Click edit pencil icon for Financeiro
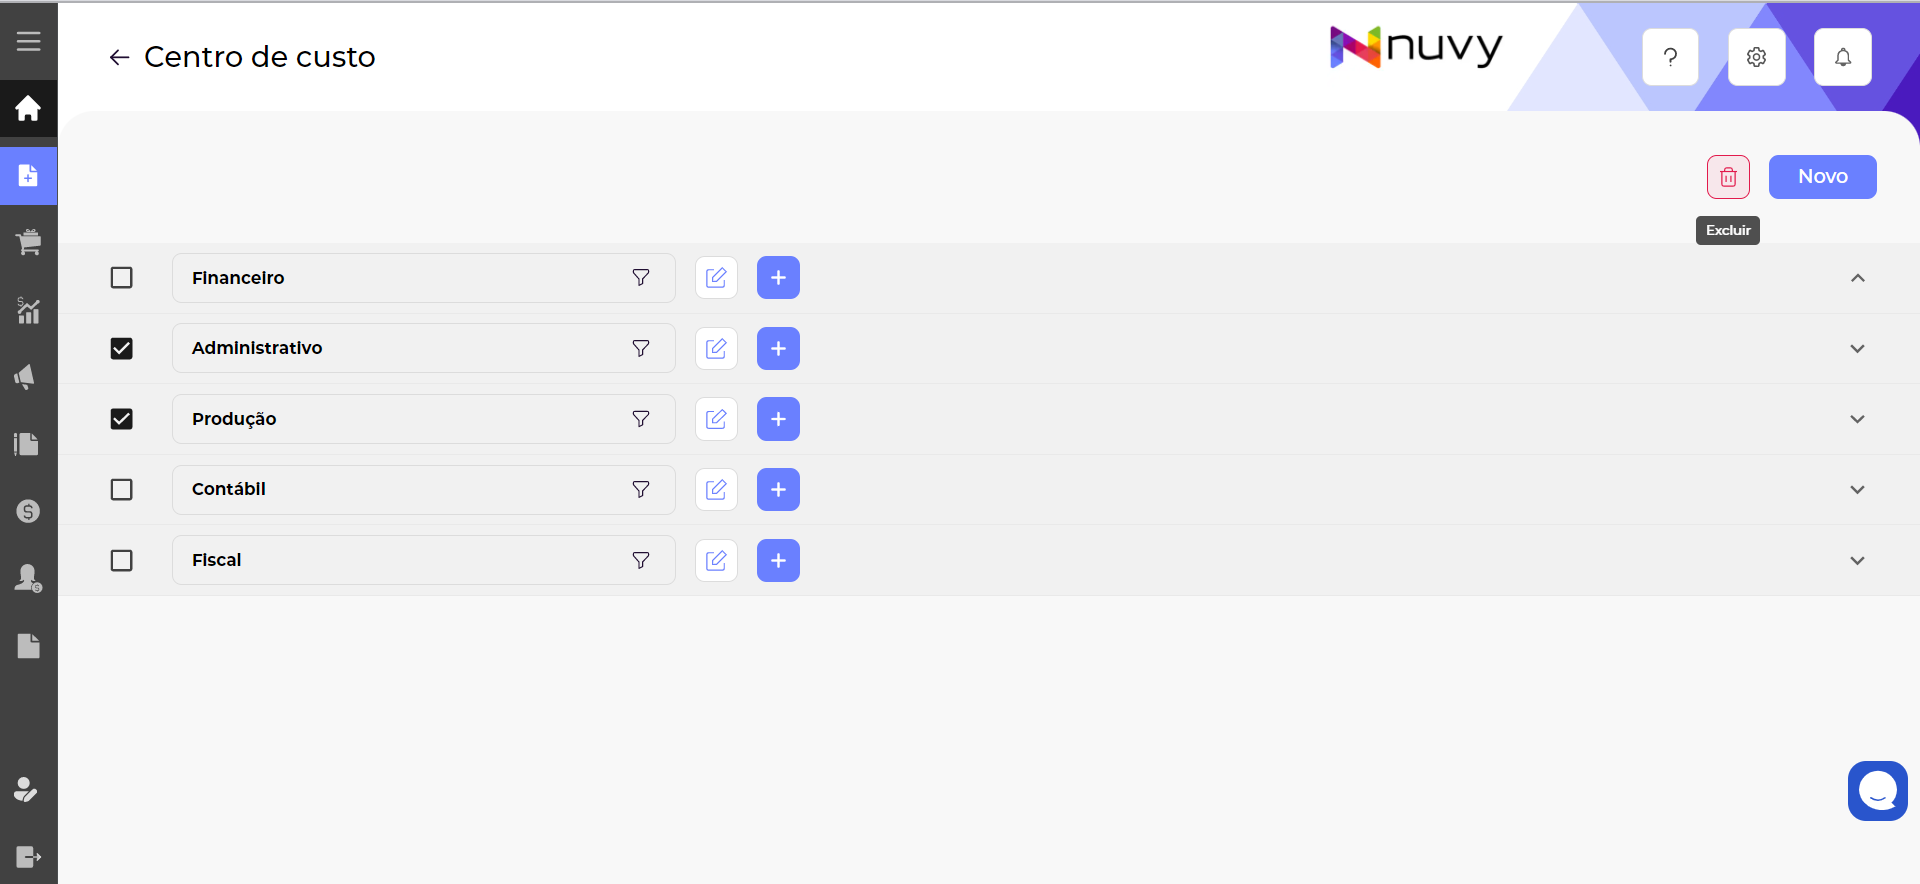 [x=716, y=278]
